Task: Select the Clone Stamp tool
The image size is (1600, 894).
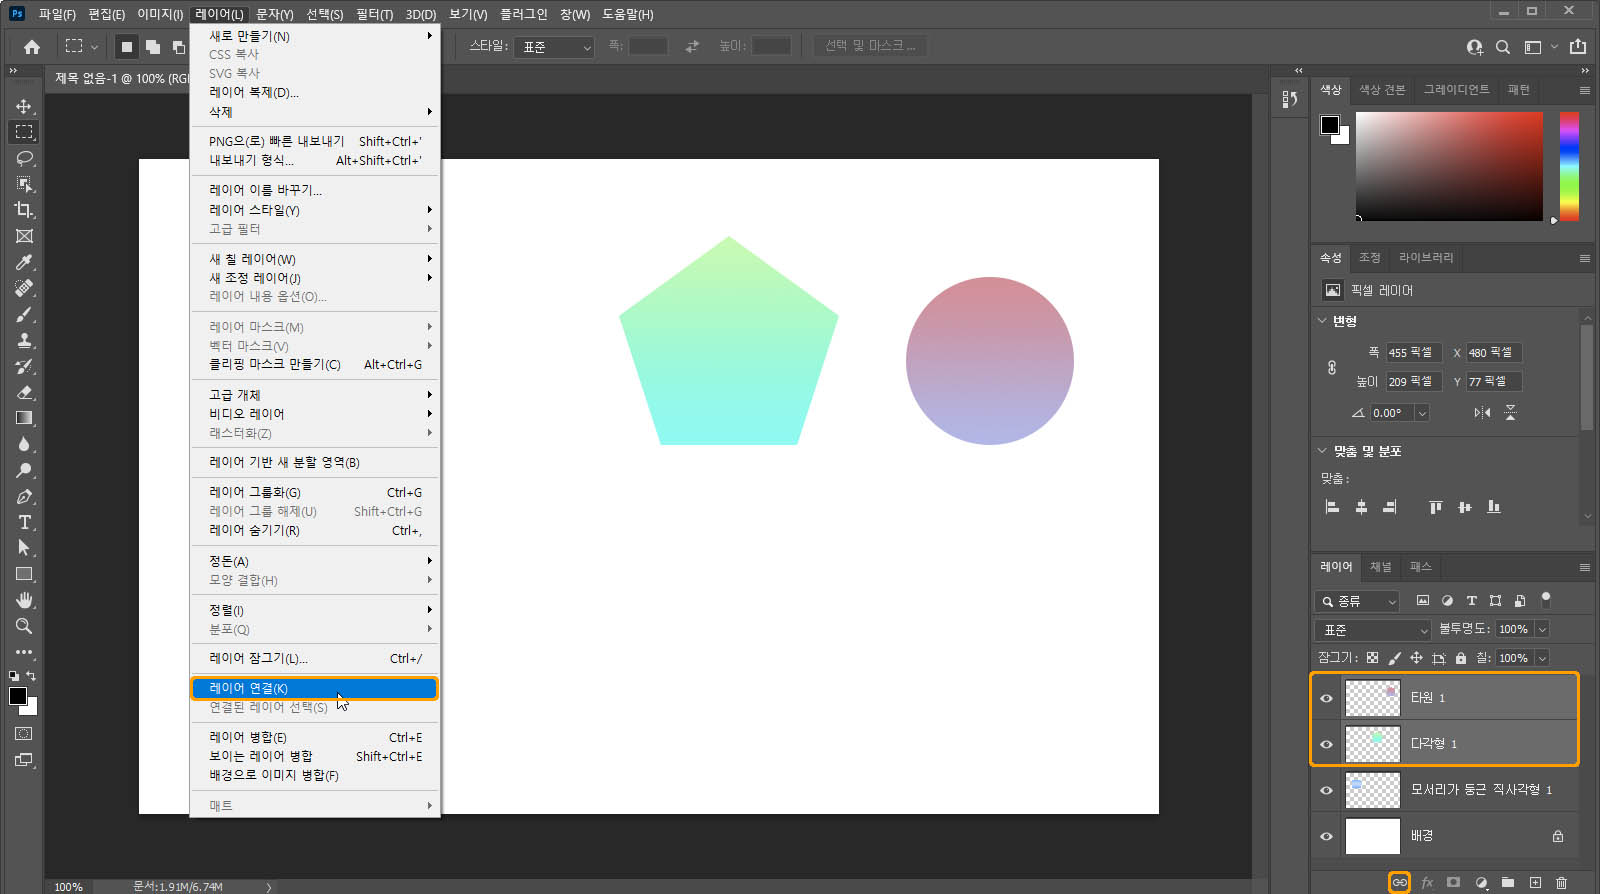Action: pos(24,340)
